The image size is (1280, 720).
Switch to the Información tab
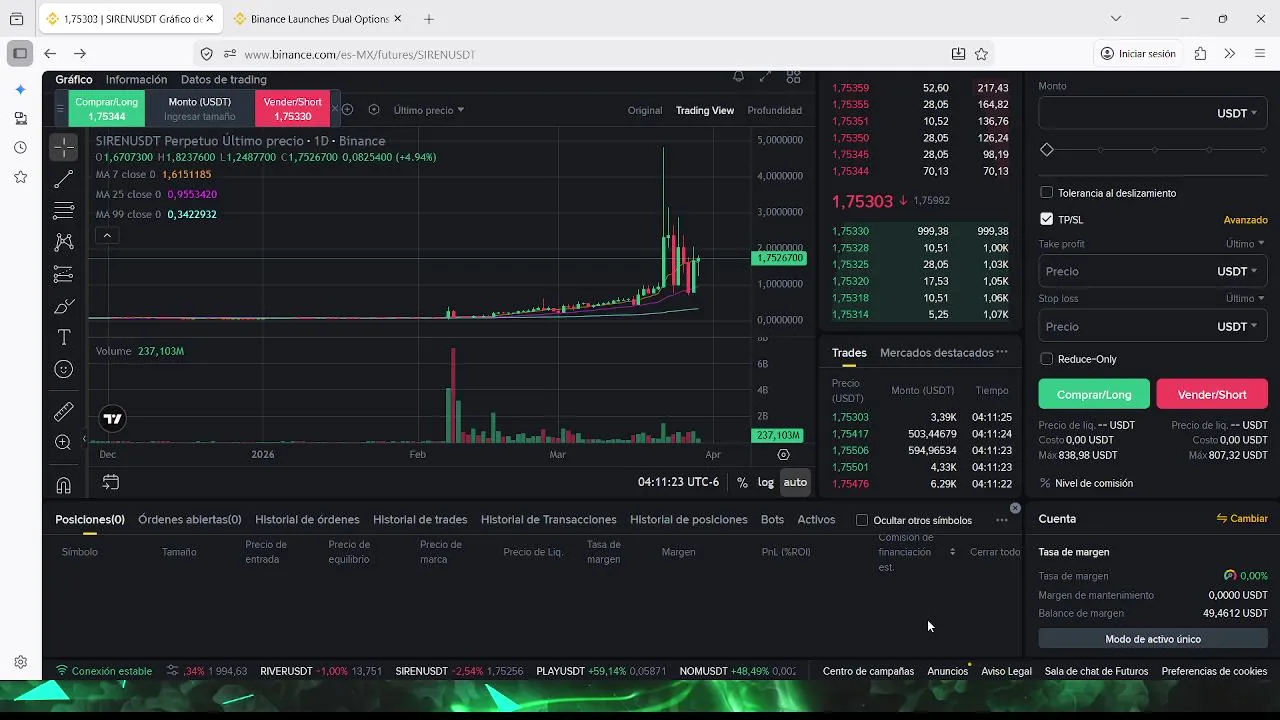(136, 79)
